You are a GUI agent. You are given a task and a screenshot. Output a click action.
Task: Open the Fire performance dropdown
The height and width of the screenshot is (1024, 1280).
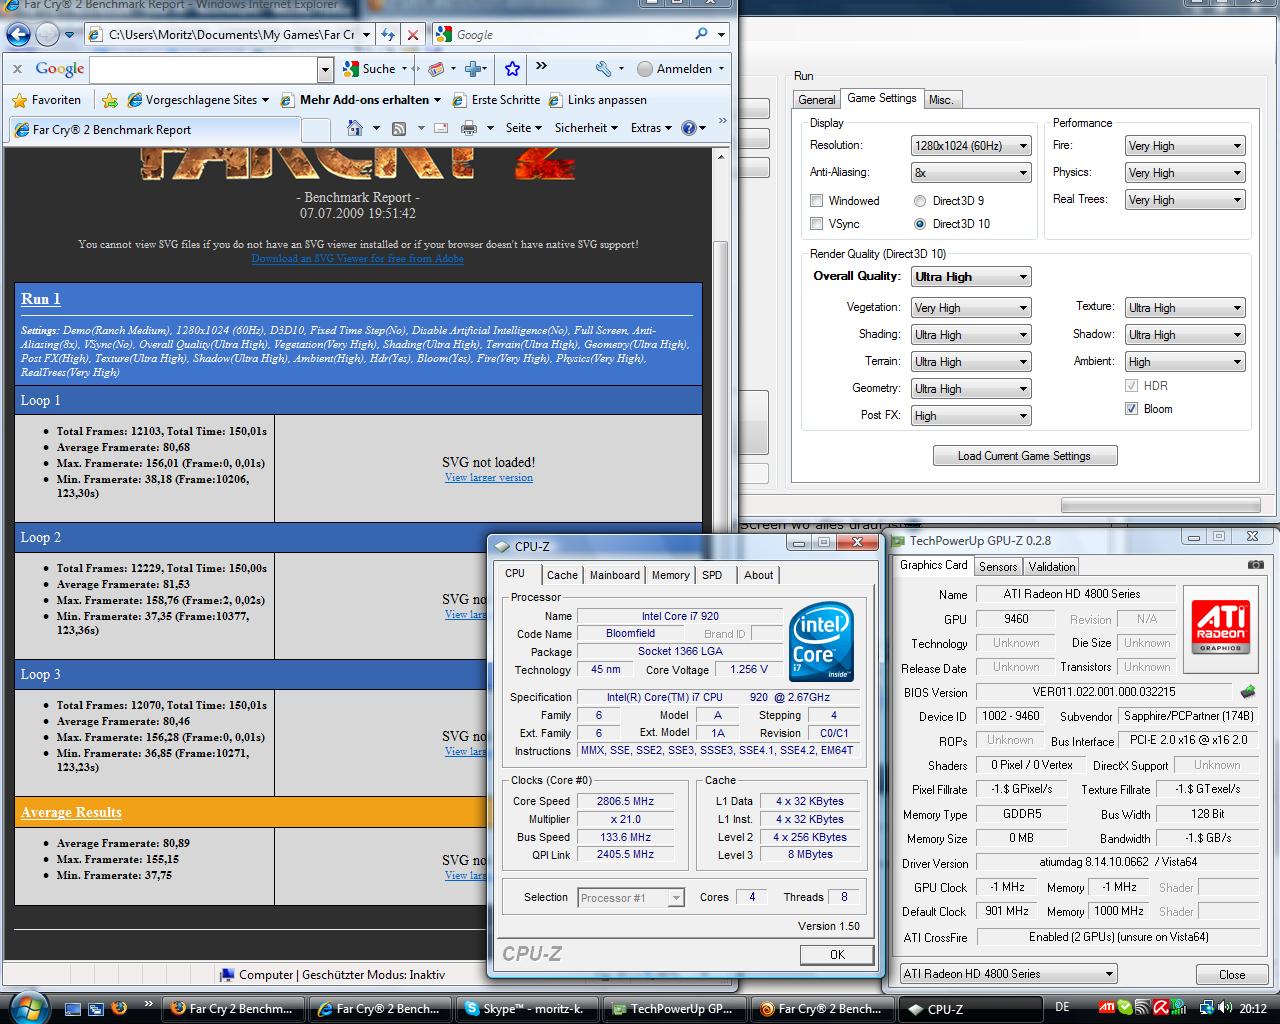click(x=1185, y=146)
